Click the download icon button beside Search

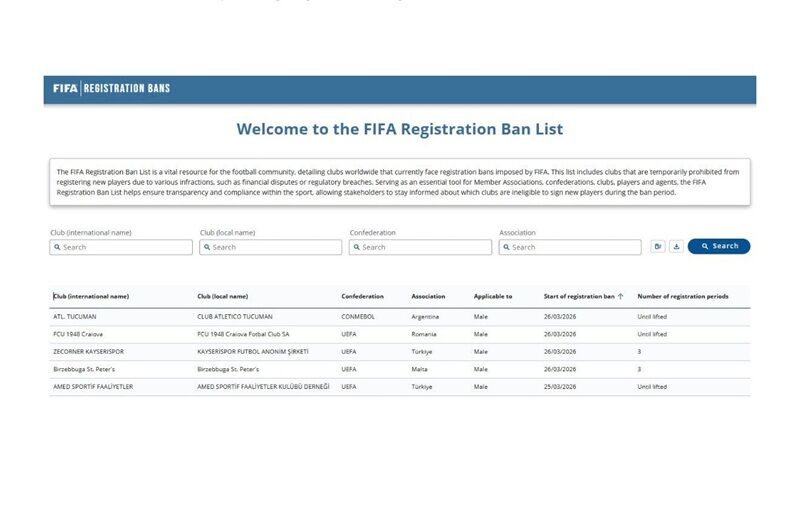tap(676, 247)
